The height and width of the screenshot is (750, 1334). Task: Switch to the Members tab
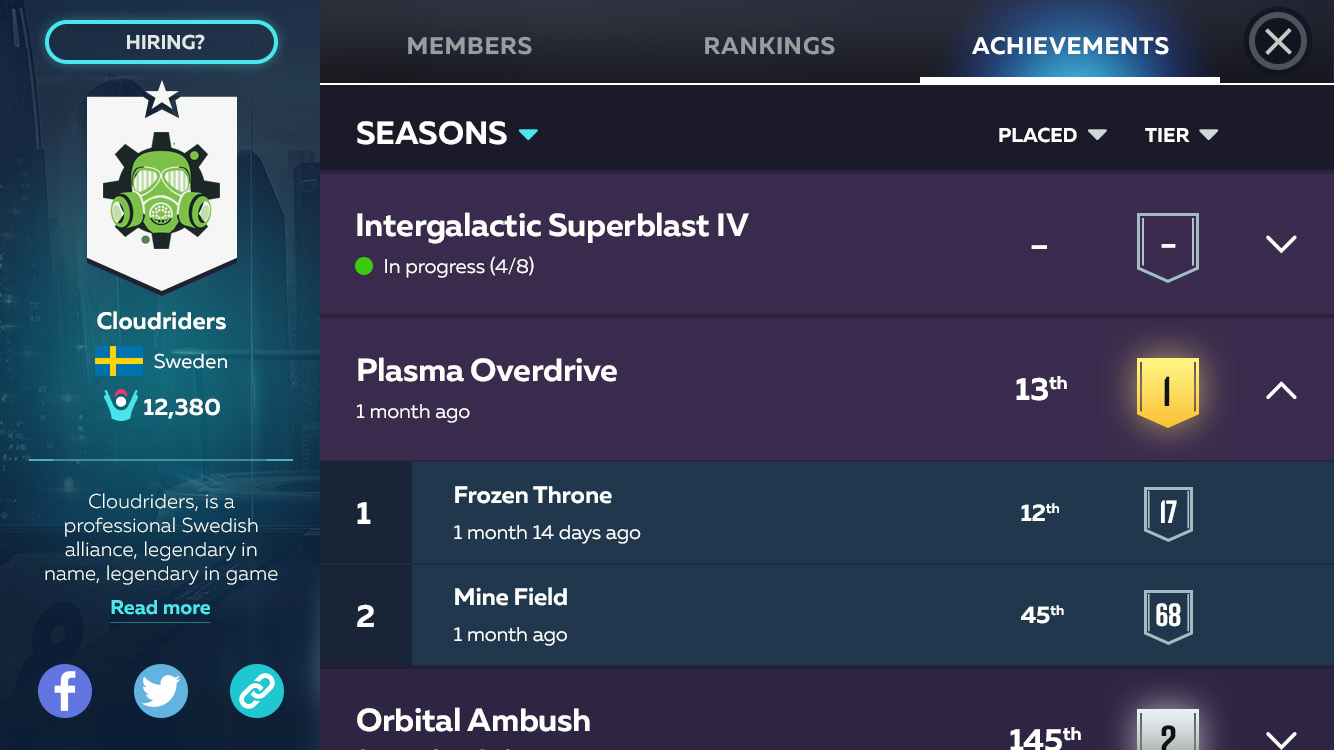pyautogui.click(x=469, y=46)
